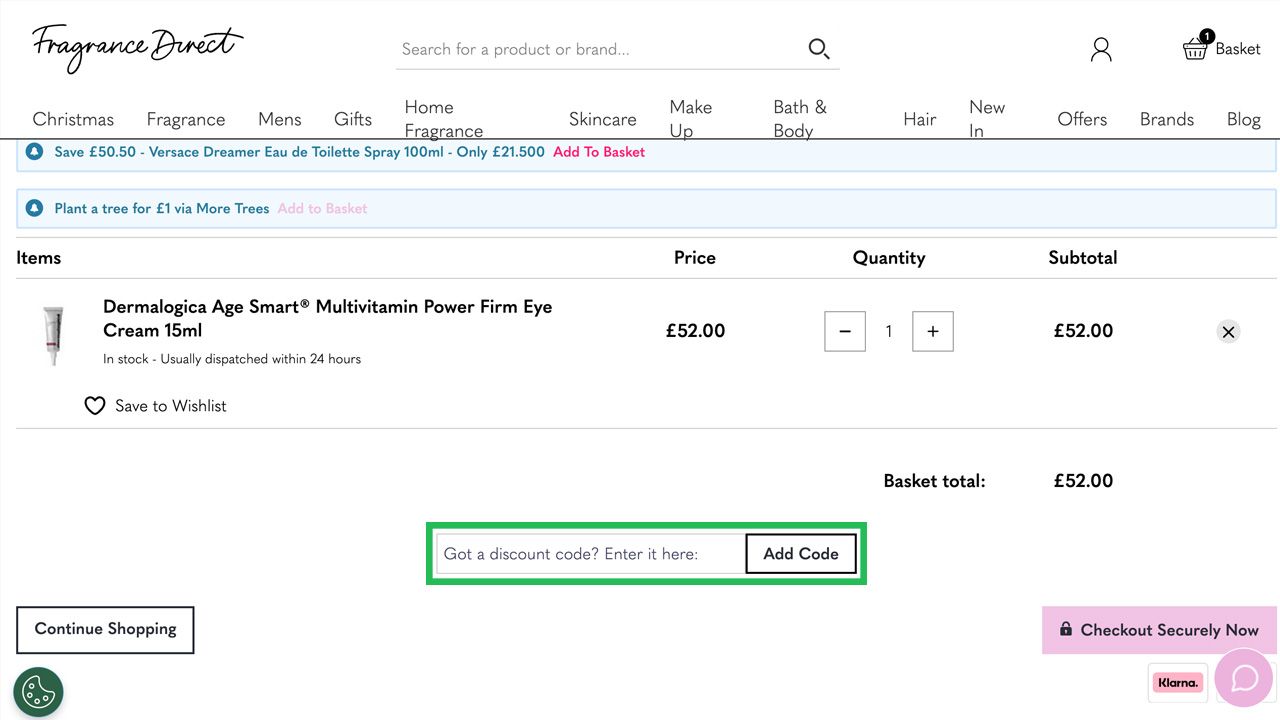
Task: Open the Blog menu
Action: (x=1244, y=119)
